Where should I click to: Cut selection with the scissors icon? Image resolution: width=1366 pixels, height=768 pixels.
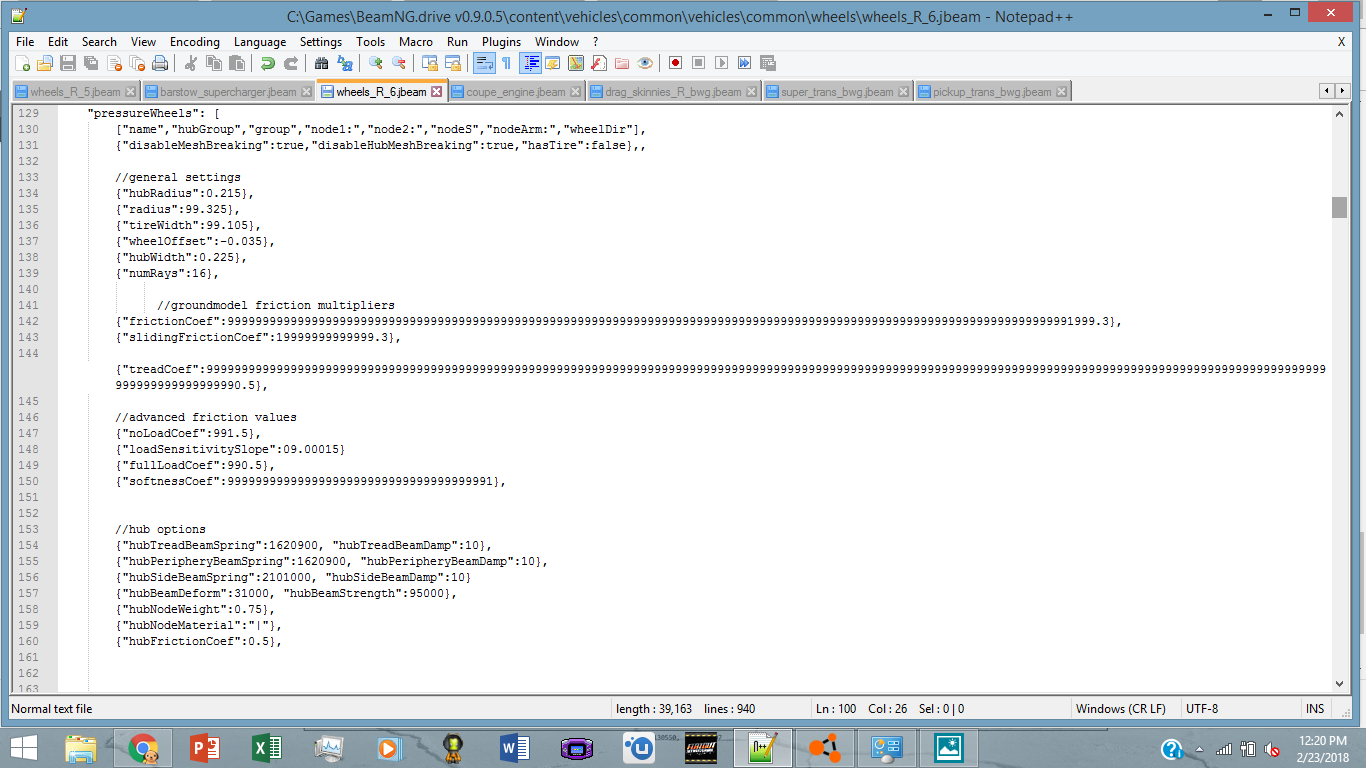point(191,63)
